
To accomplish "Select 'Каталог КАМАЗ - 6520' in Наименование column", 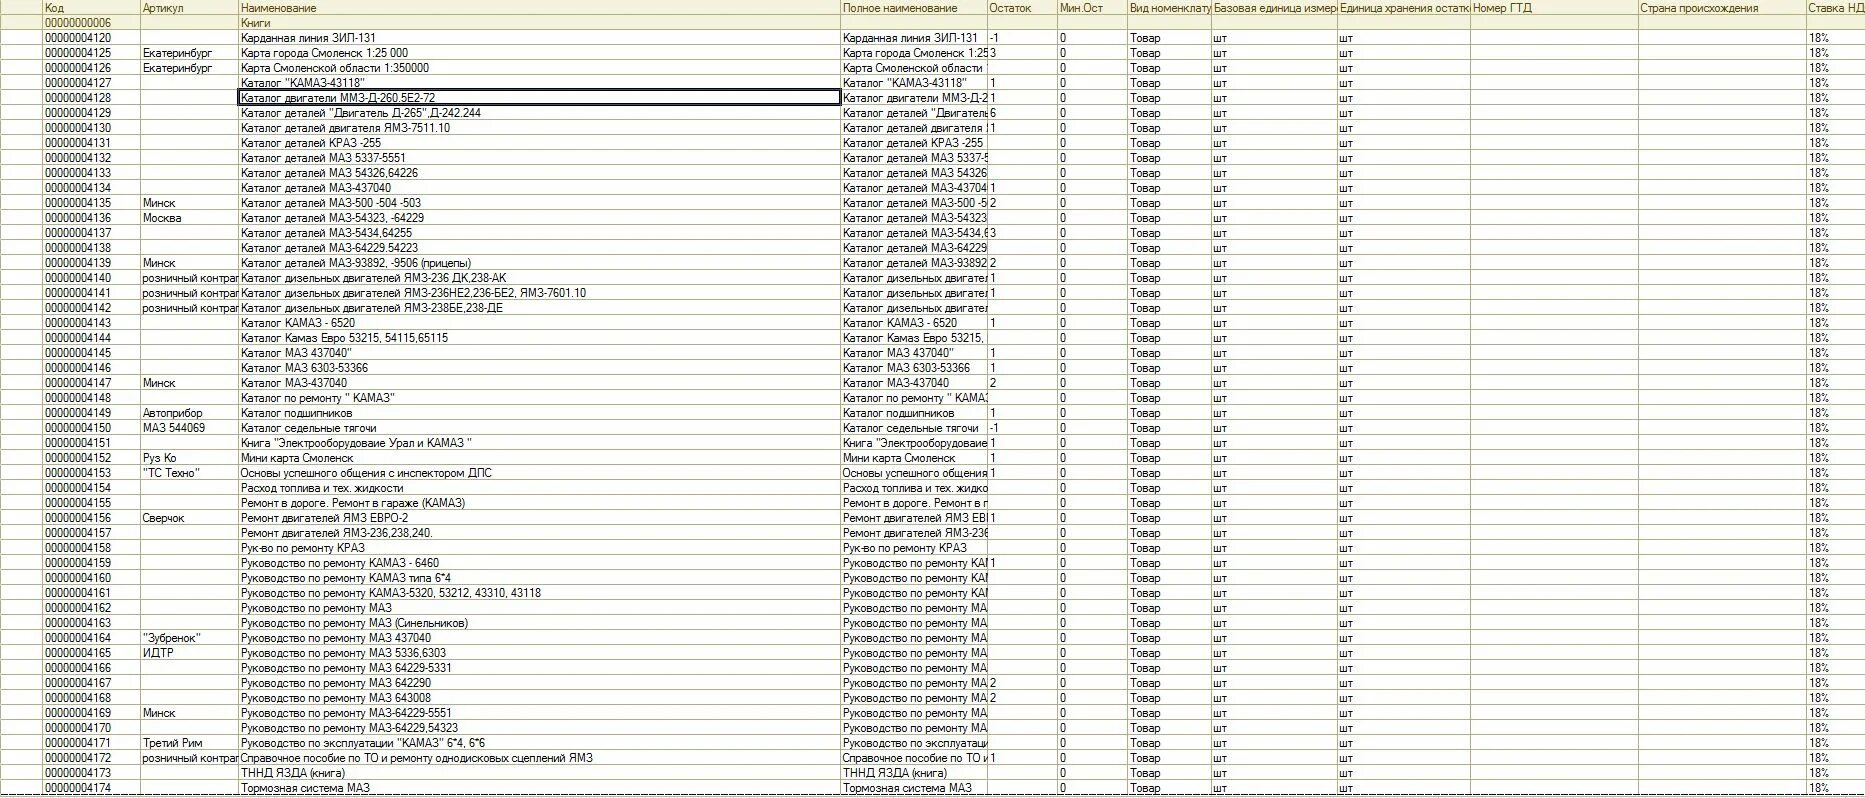I will click(539, 323).
